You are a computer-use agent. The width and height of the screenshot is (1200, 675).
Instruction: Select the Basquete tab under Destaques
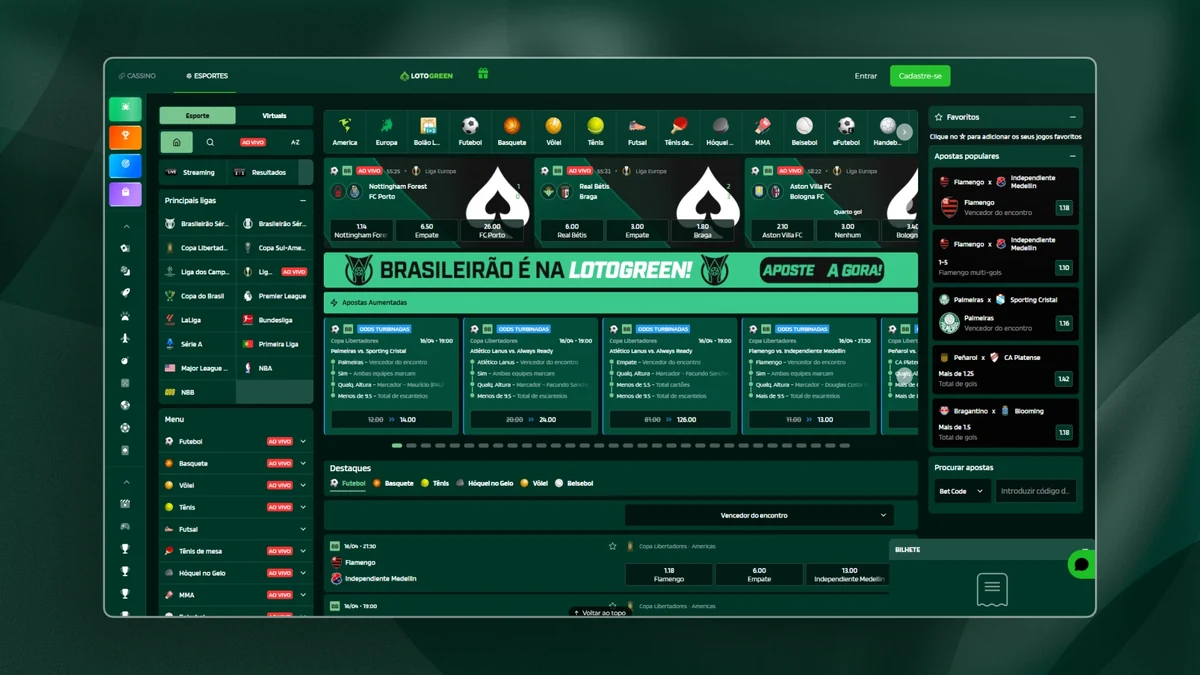point(393,483)
